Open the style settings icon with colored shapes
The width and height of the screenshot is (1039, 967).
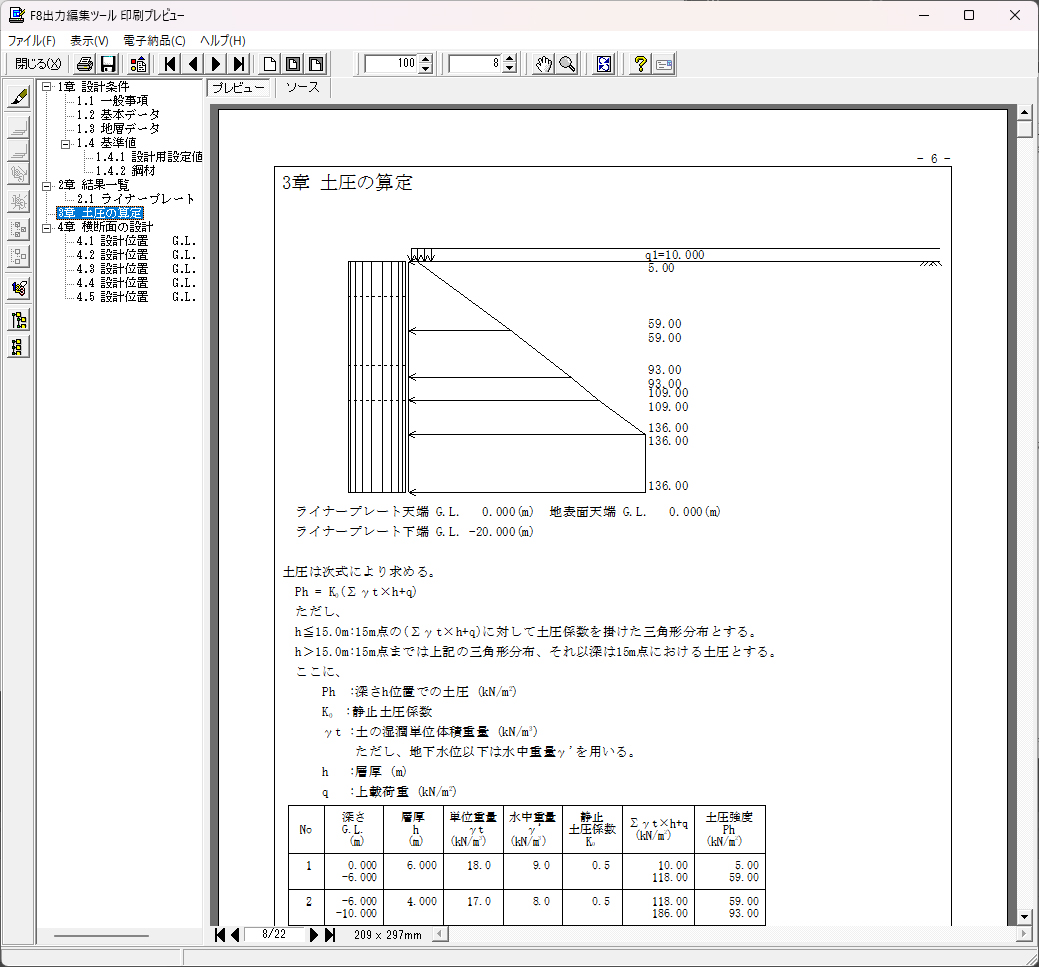click(138, 64)
